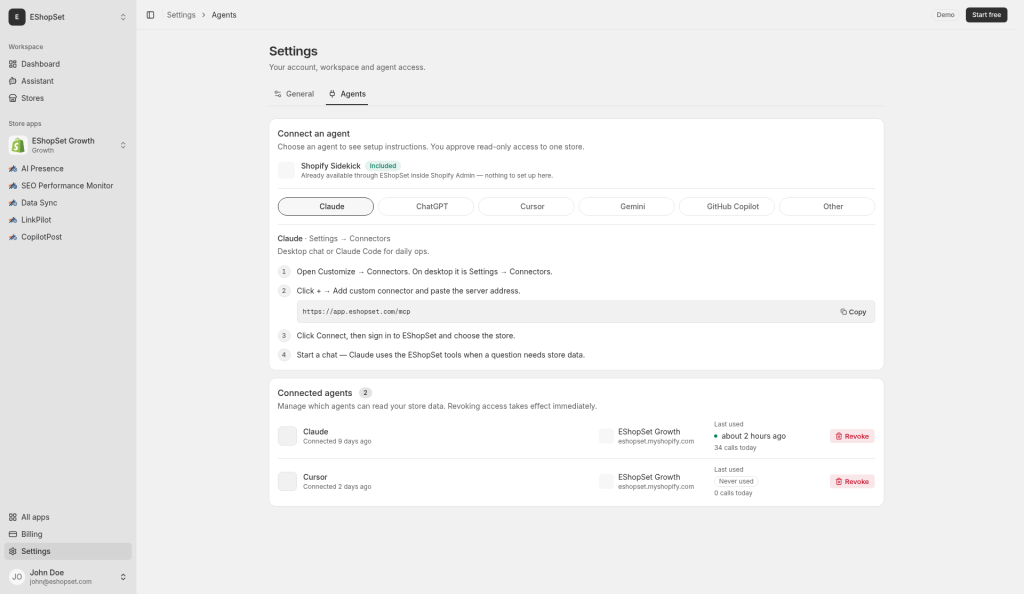Copy the MCP server address
This screenshot has width=1024, height=594.
click(x=853, y=312)
